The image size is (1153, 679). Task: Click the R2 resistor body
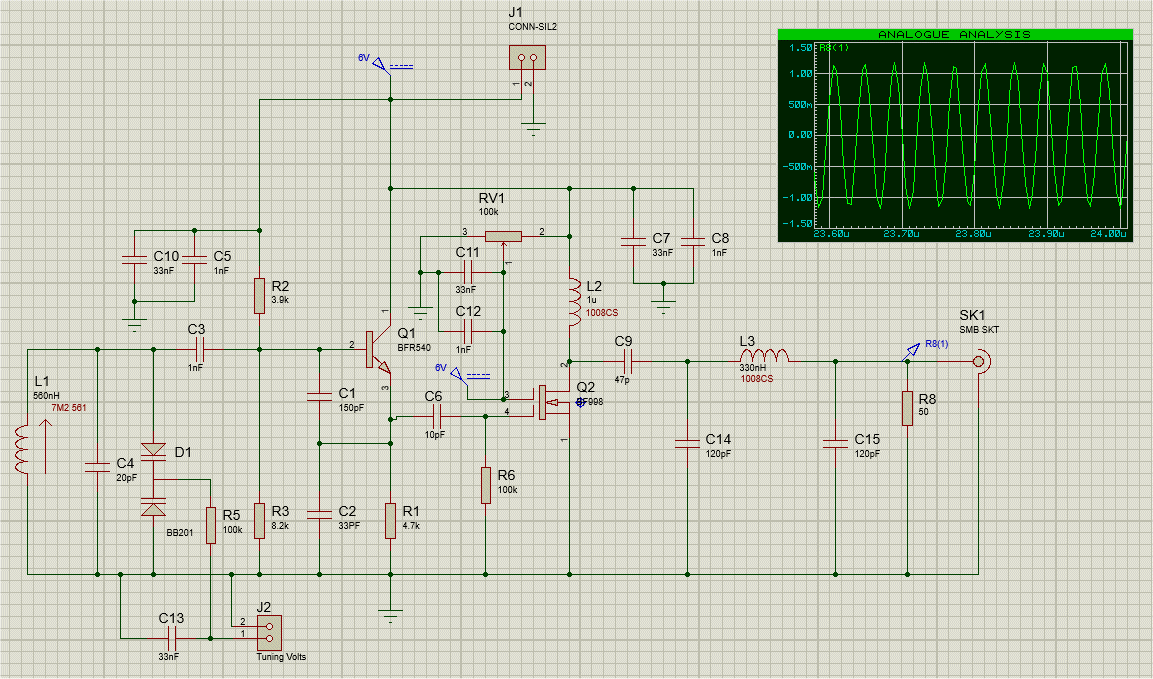260,296
